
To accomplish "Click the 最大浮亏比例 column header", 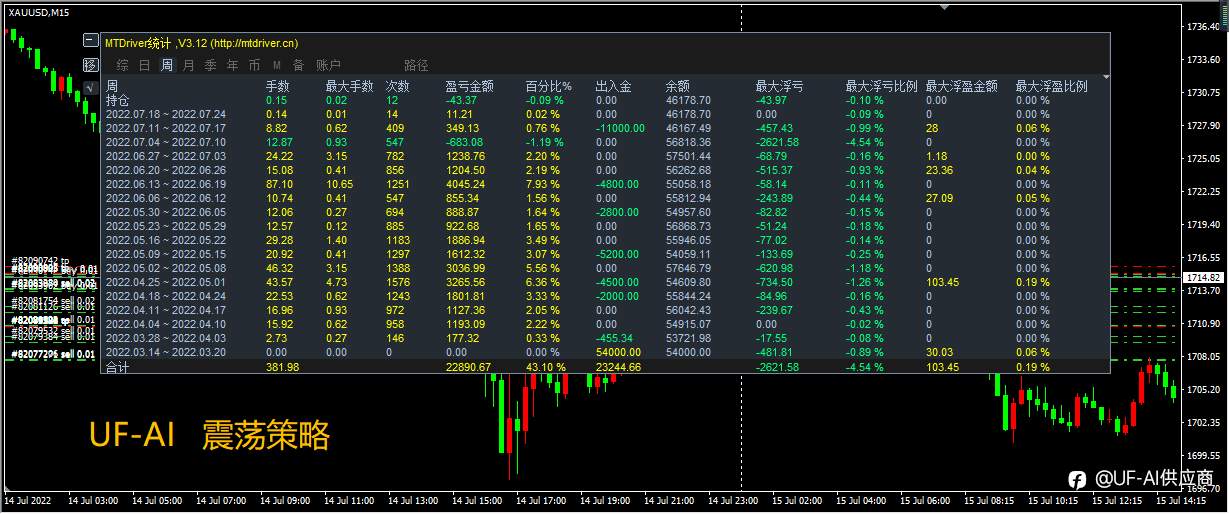I will tap(882, 87).
